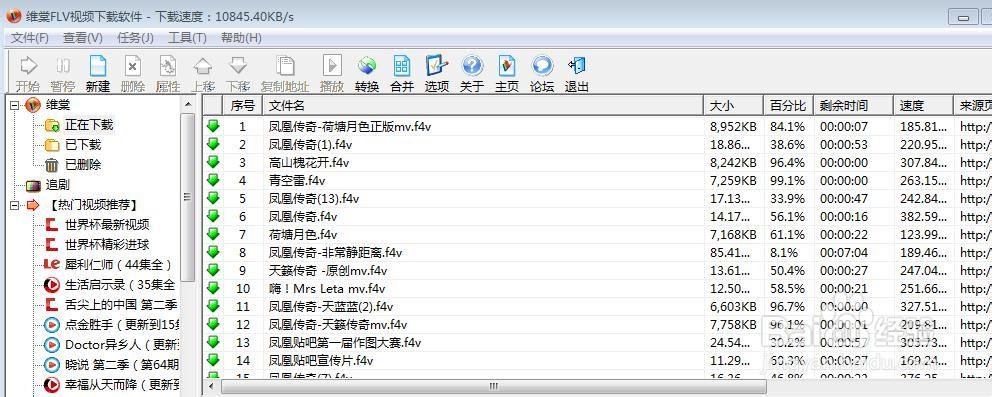992x397 pixels.
Task: Sort by 剩余时间 column header
Action: point(853,106)
